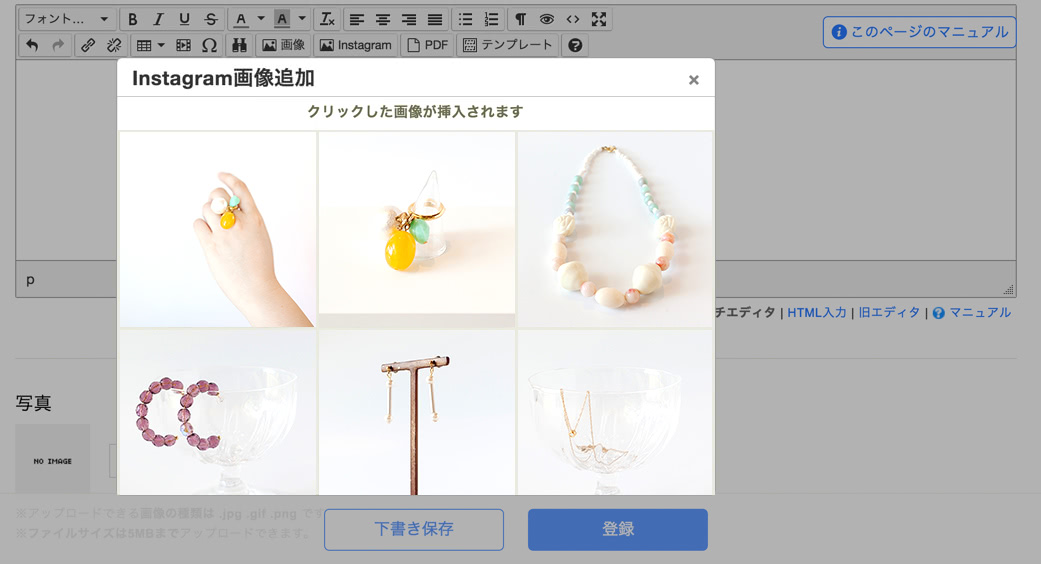Click the NO IMAGE photo placeholder

pos(52,460)
